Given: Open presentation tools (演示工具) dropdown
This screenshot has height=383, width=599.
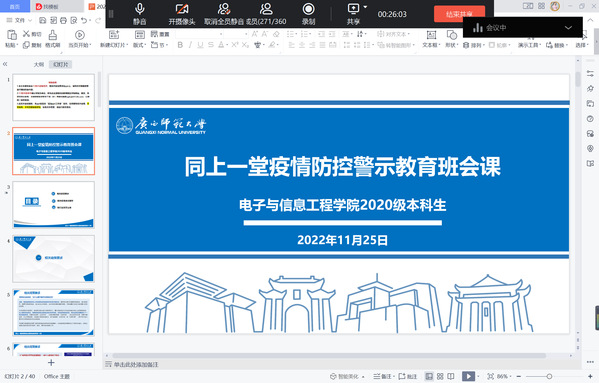Looking at the screenshot, I should [x=529, y=45].
